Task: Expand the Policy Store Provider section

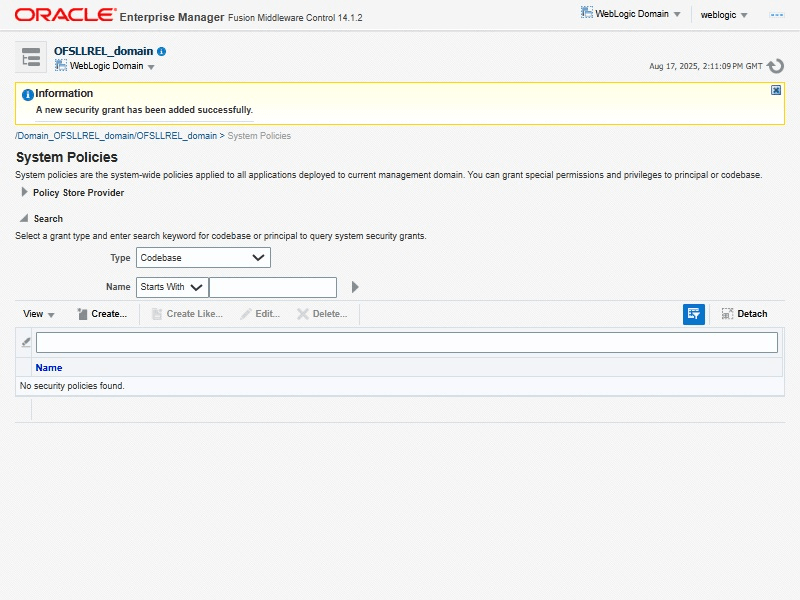Action: pyautogui.click(x=24, y=193)
